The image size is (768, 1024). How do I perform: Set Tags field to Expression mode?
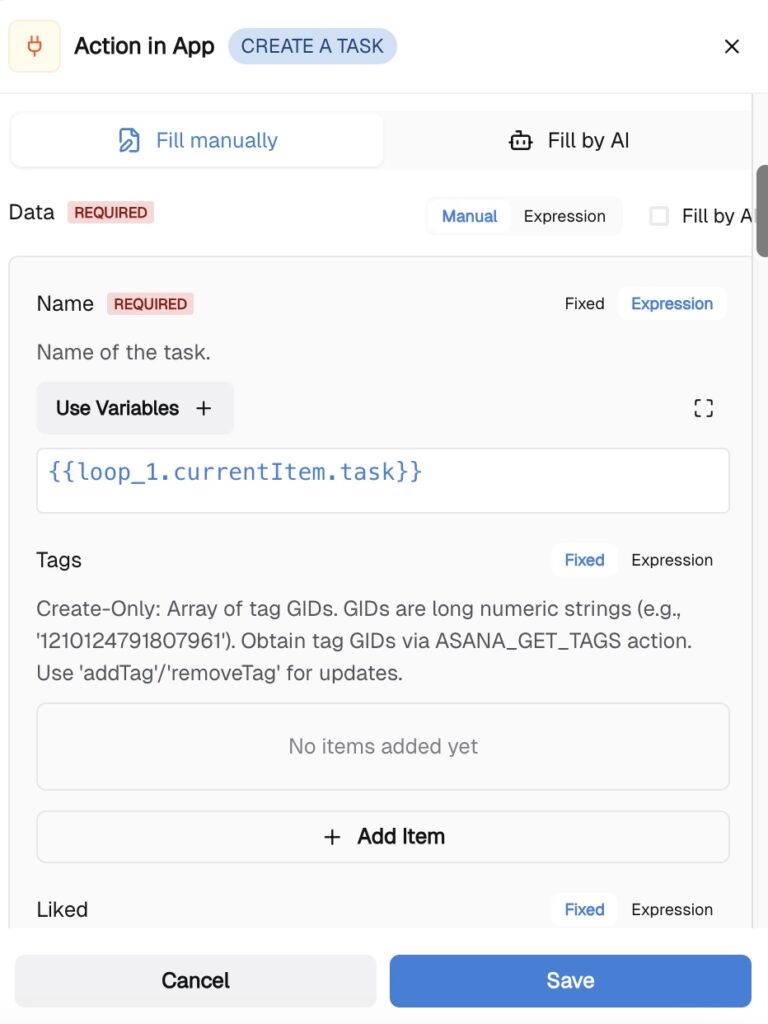click(672, 560)
